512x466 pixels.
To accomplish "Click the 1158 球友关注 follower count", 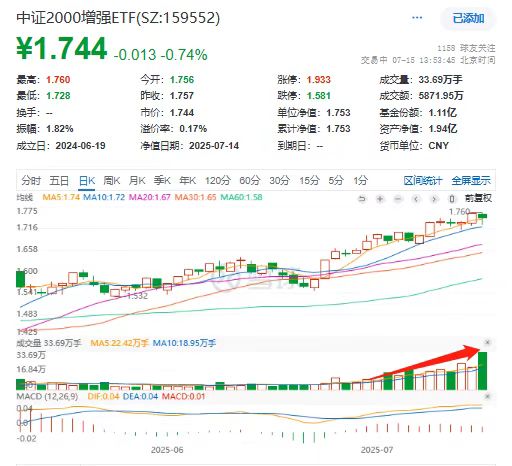I will (466, 48).
